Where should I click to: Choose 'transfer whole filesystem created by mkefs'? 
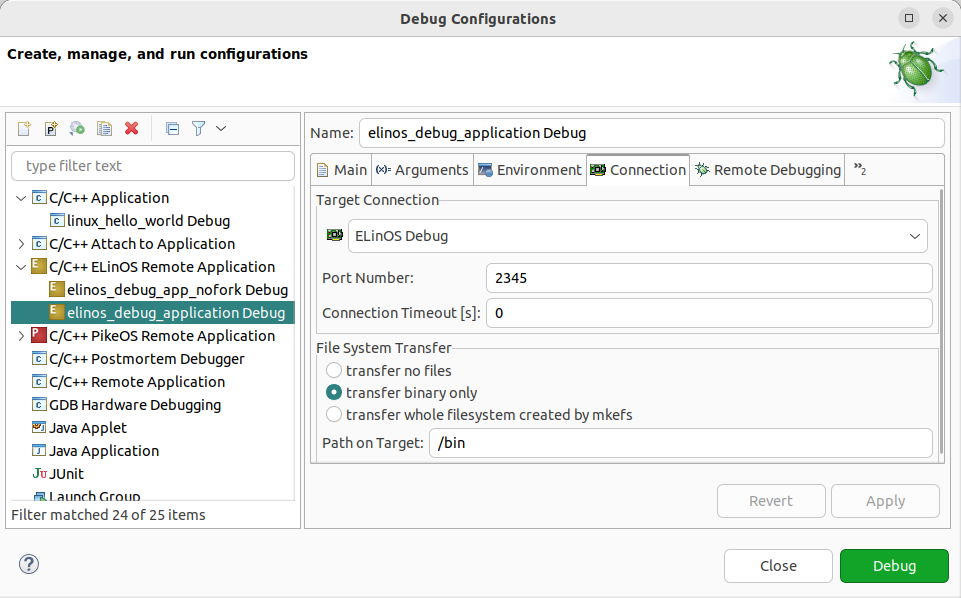334,414
